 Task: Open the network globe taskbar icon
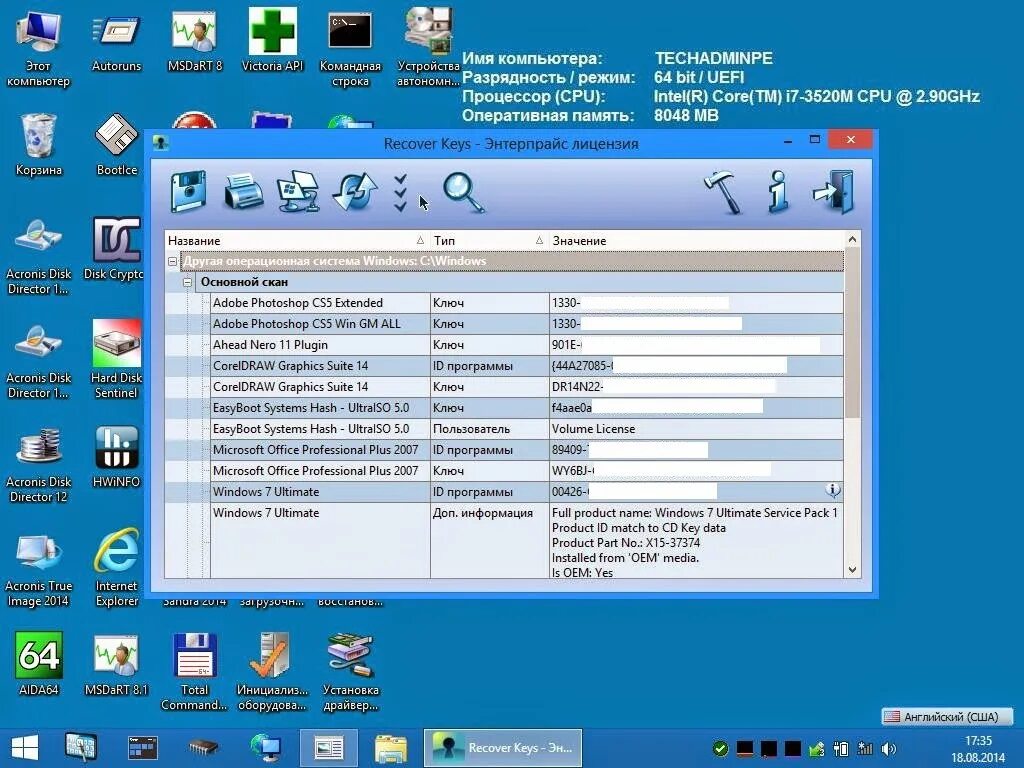266,748
